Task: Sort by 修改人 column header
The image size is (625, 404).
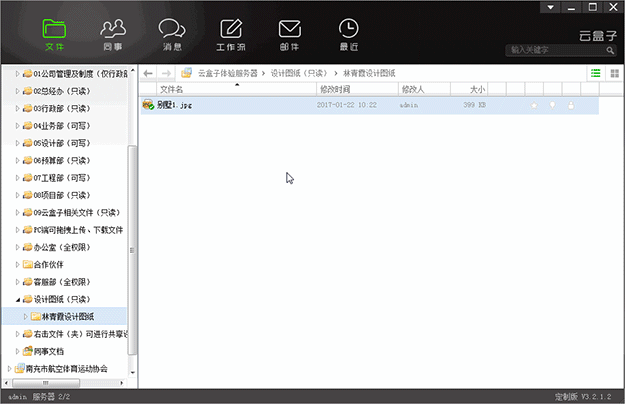Action: (424, 89)
